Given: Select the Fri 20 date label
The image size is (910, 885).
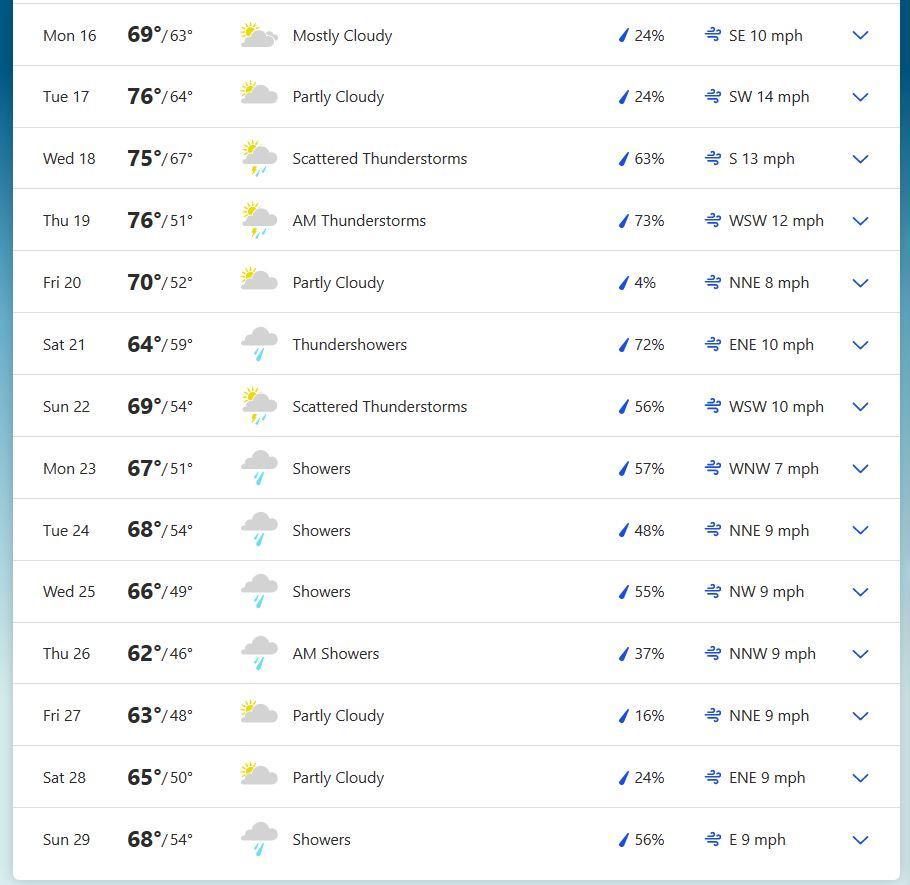Looking at the screenshot, I should [62, 283].
